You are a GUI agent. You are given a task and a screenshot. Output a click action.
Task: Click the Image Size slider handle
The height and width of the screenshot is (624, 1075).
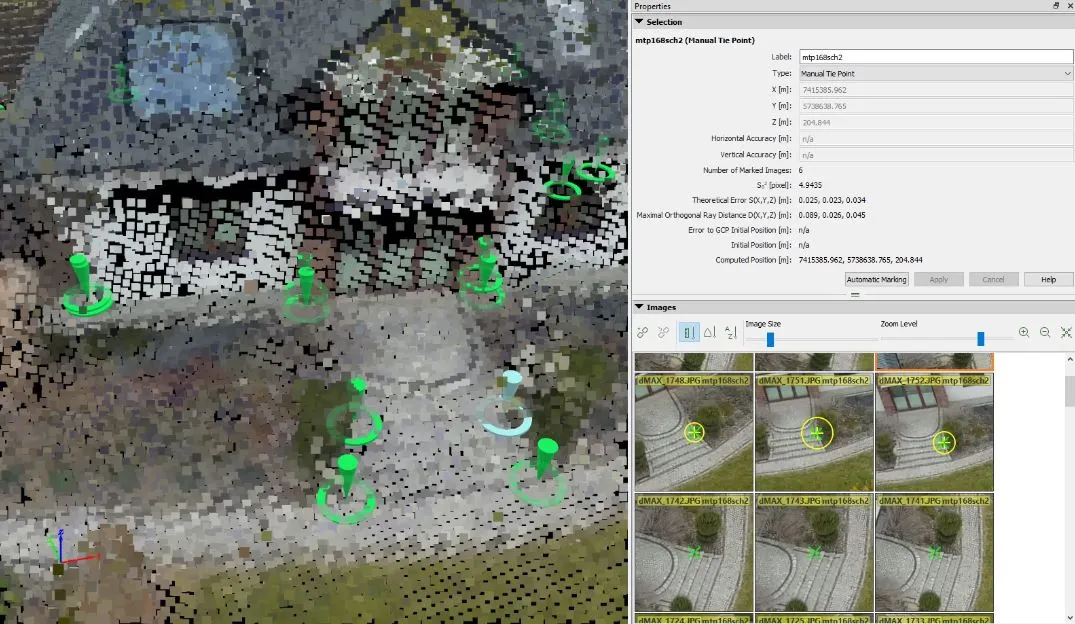770,339
